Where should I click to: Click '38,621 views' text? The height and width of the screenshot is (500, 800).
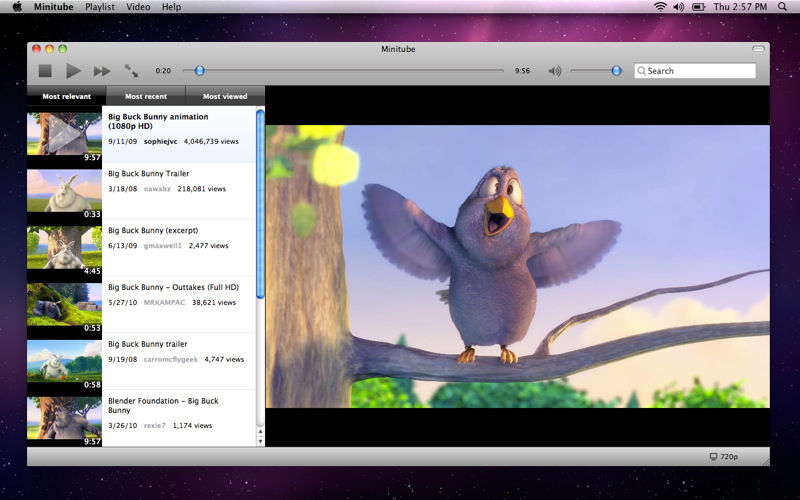(214, 303)
